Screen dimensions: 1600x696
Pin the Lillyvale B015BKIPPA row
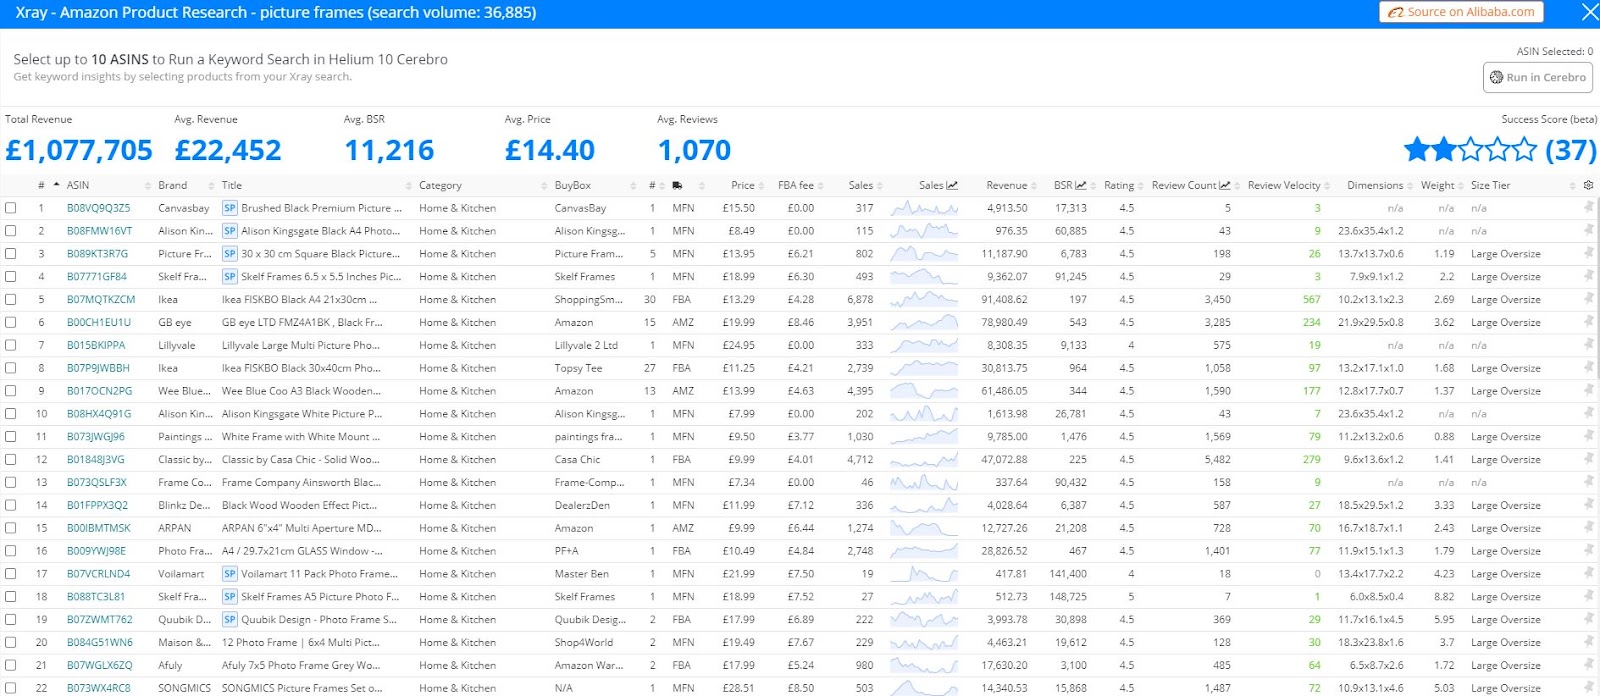pyautogui.click(x=1588, y=345)
